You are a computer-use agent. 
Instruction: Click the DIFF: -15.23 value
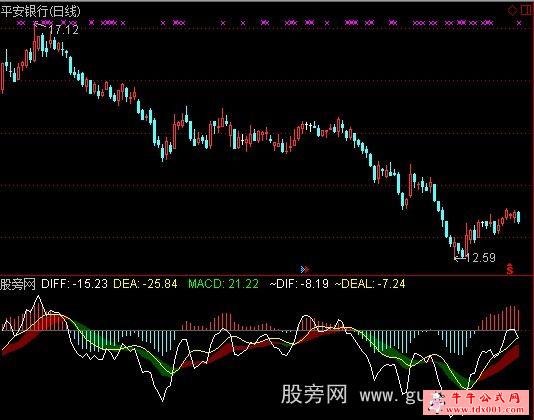click(74, 284)
